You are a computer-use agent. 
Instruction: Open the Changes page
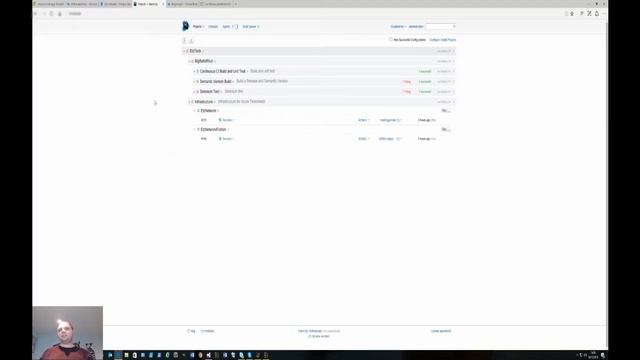(x=213, y=27)
